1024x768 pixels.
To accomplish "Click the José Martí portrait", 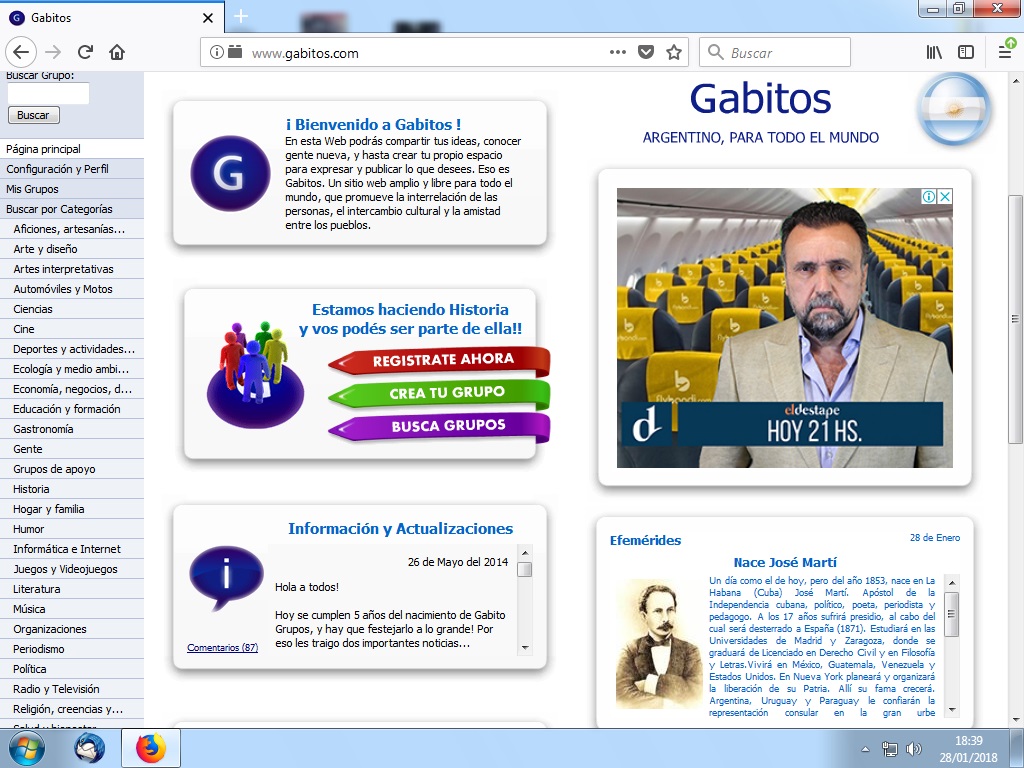I will (659, 644).
